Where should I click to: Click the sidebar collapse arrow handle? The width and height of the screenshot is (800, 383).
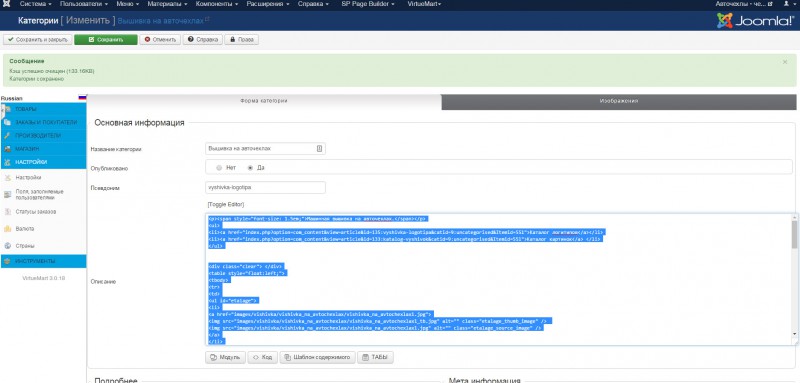2,111
